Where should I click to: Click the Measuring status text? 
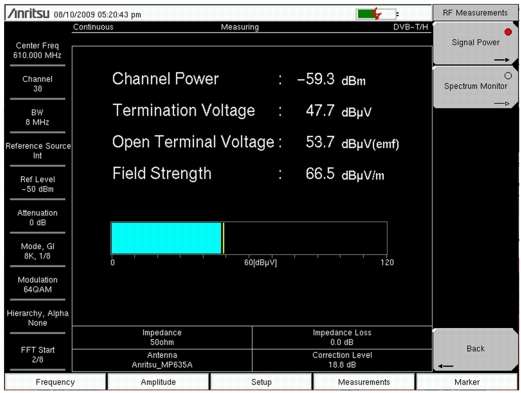point(240,27)
